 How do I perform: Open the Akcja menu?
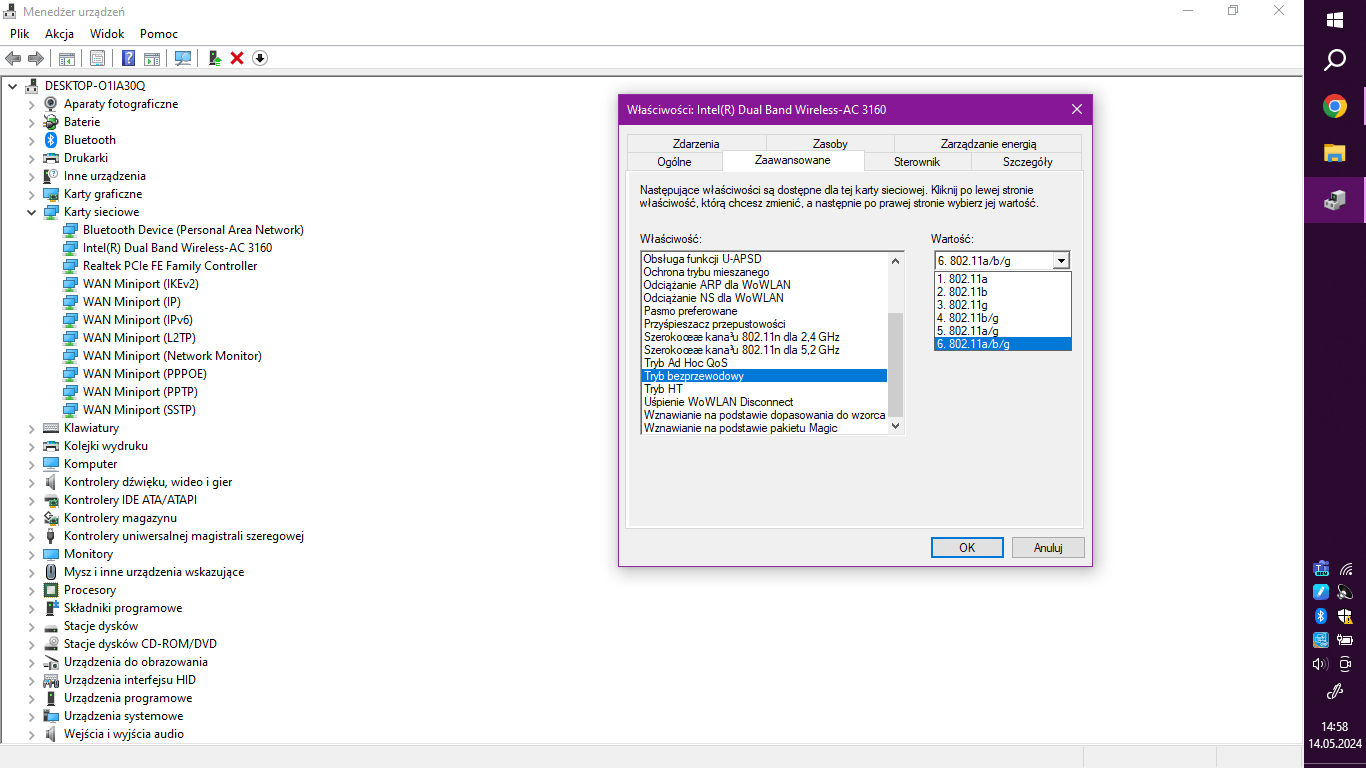pyautogui.click(x=60, y=33)
